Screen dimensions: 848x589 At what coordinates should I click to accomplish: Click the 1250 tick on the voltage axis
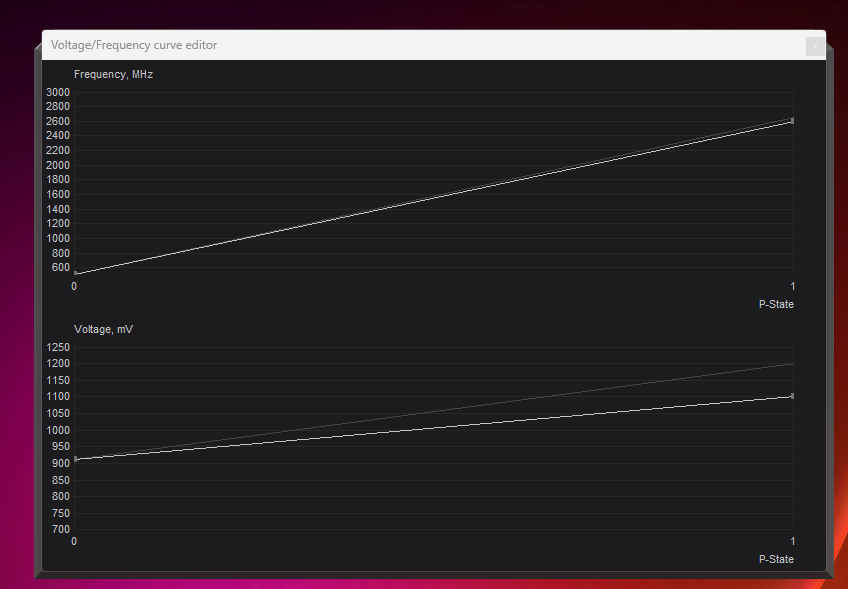pos(57,347)
